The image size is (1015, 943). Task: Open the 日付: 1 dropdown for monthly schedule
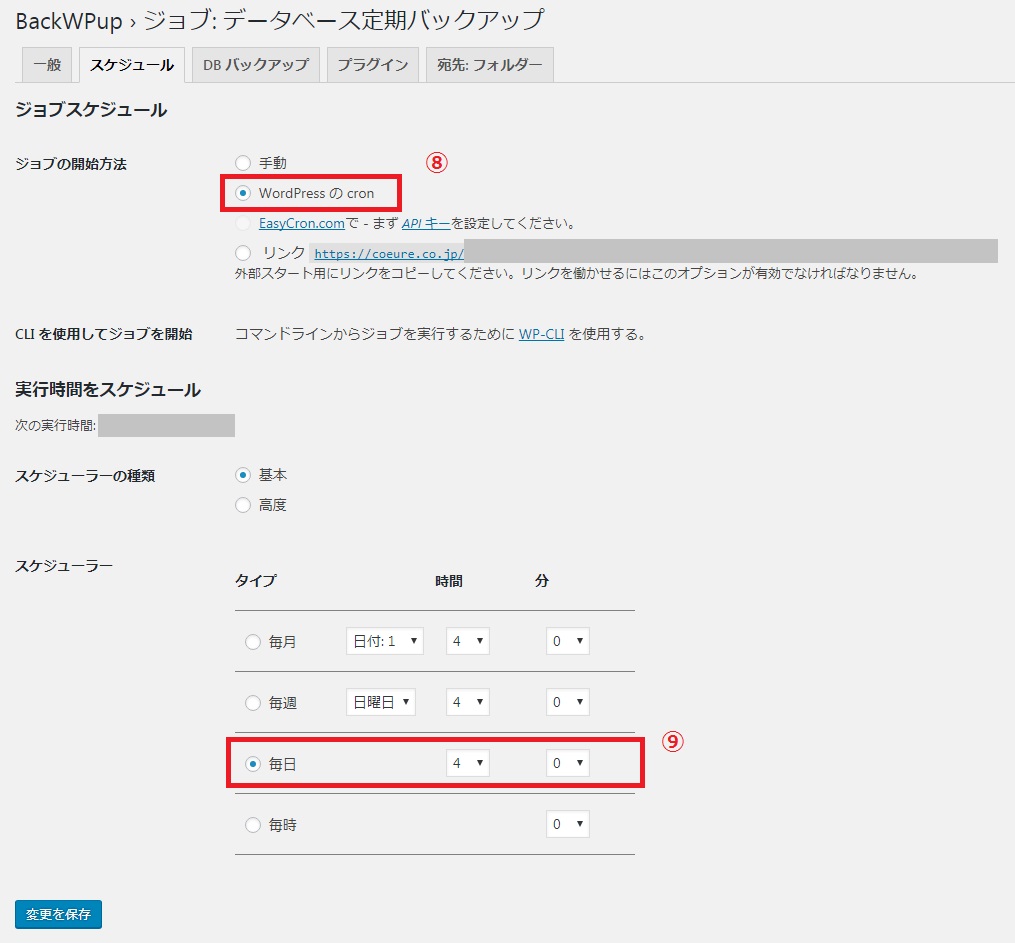384,642
